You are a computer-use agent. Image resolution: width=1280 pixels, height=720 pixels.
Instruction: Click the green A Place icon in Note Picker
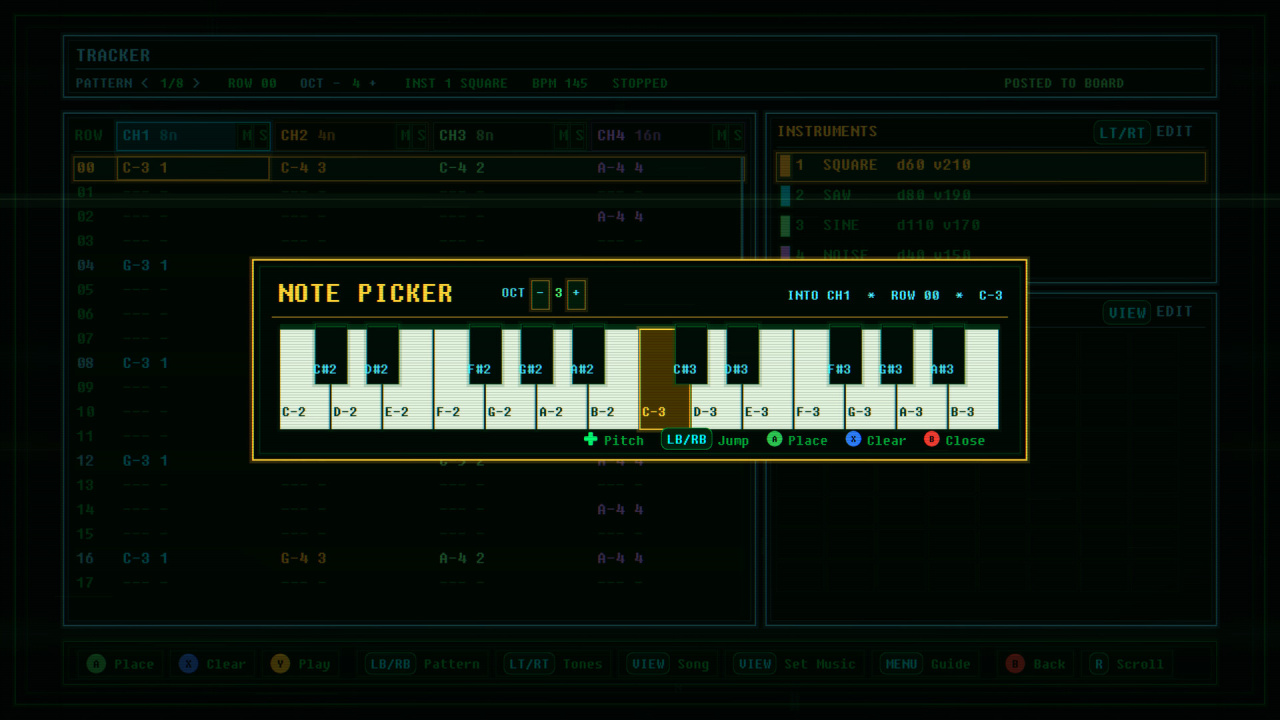click(x=774, y=439)
